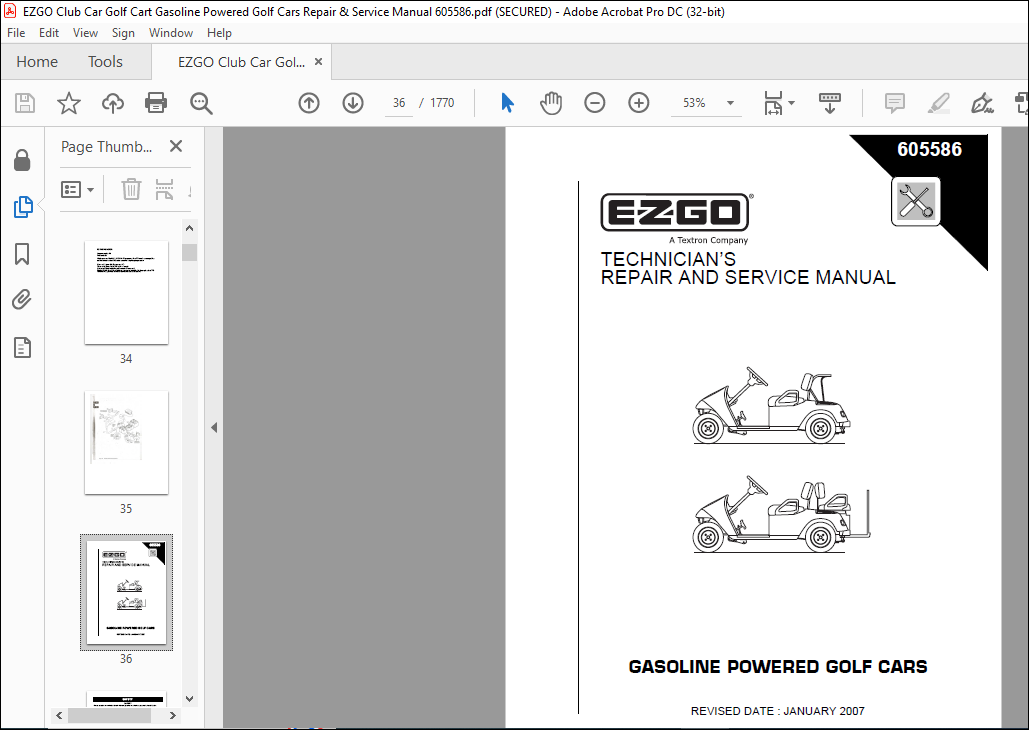
Task: Open the Help menu
Action: [219, 33]
